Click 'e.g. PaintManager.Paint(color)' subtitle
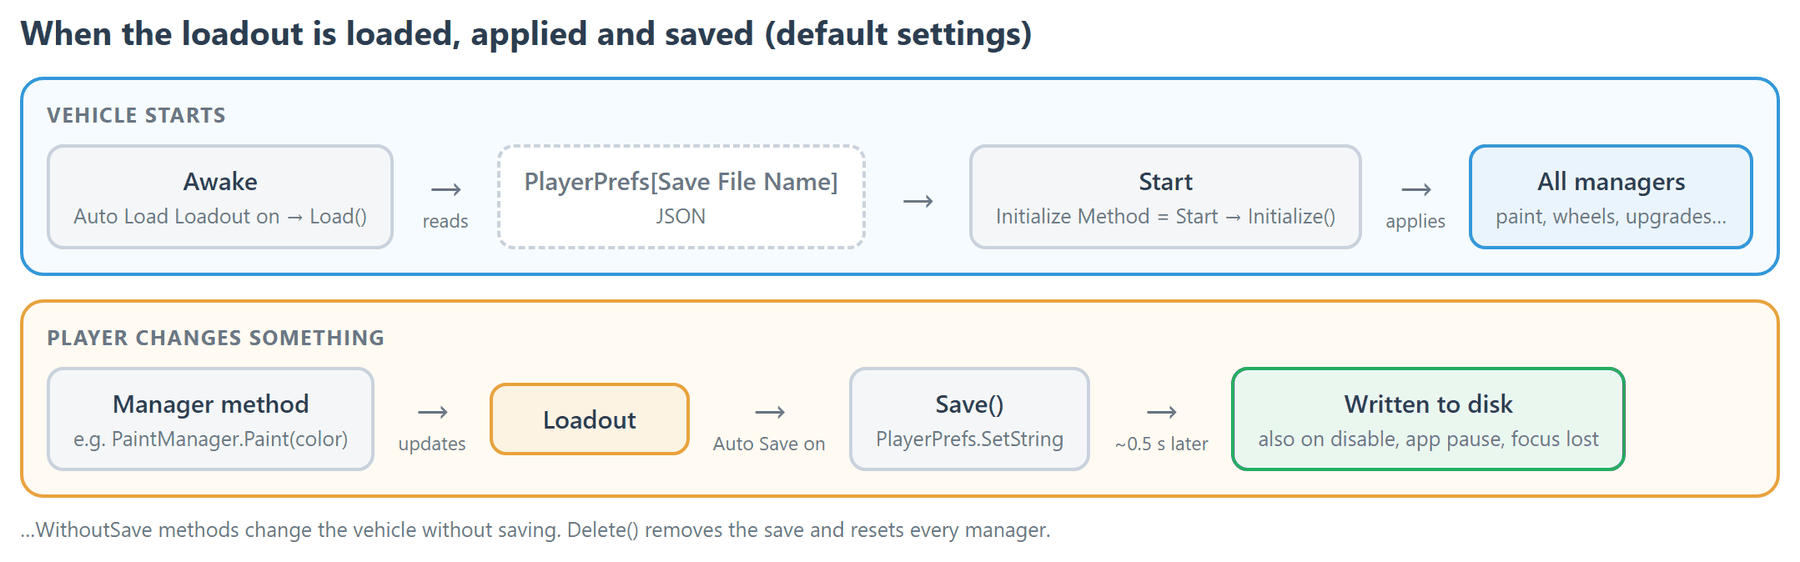The width and height of the screenshot is (1800, 562). pyautogui.click(x=210, y=439)
